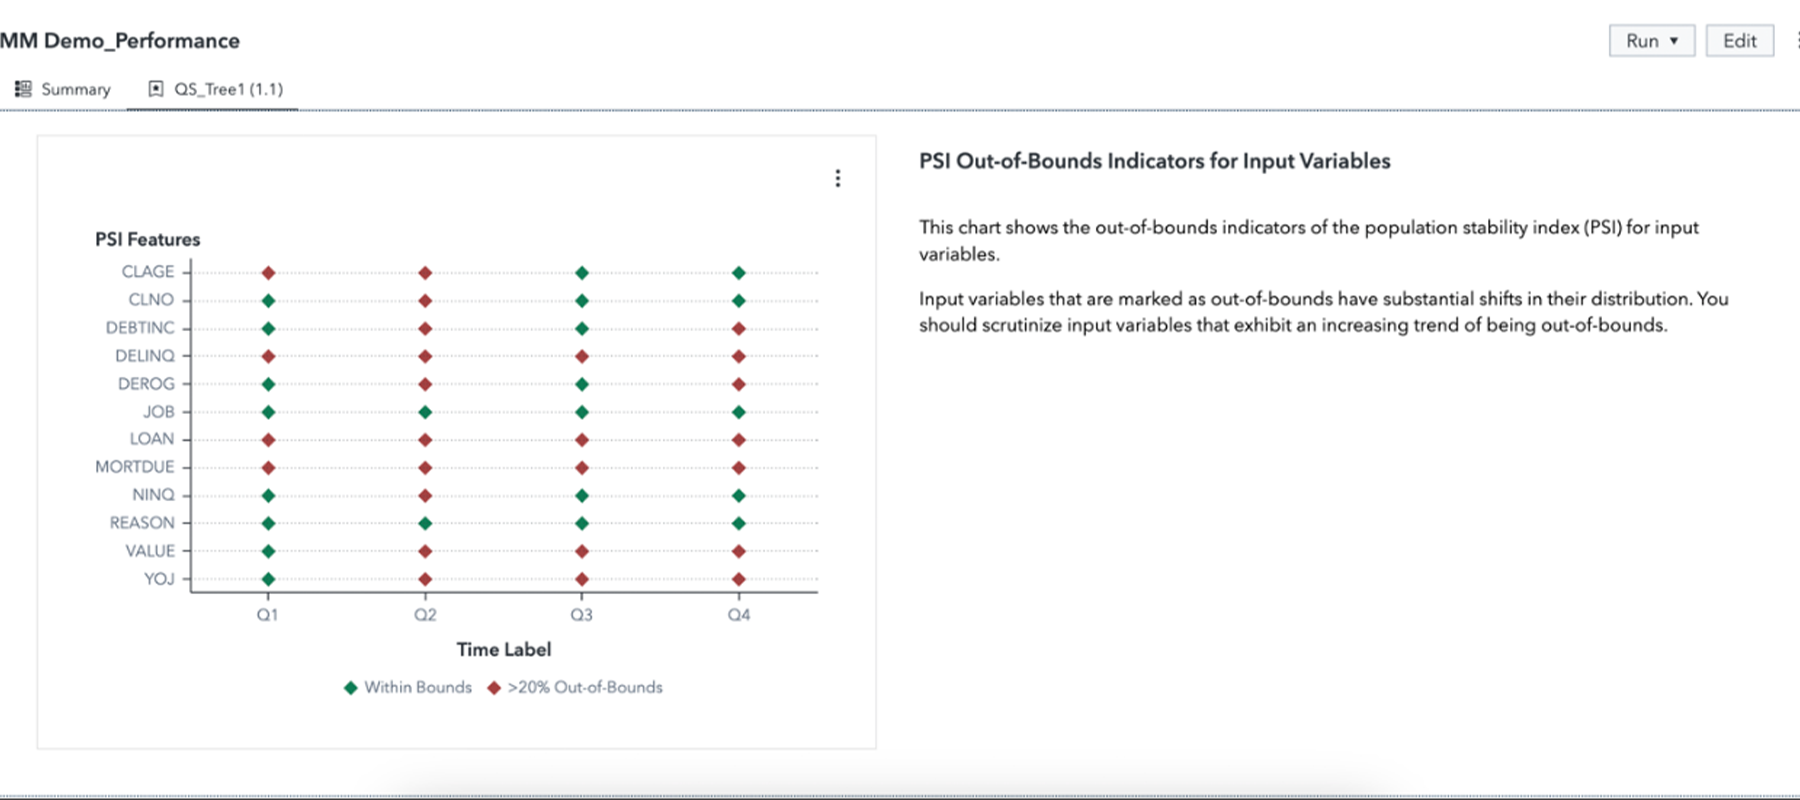Select the green NINQ marker at Q1
The image size is (1800, 800).
coord(268,495)
